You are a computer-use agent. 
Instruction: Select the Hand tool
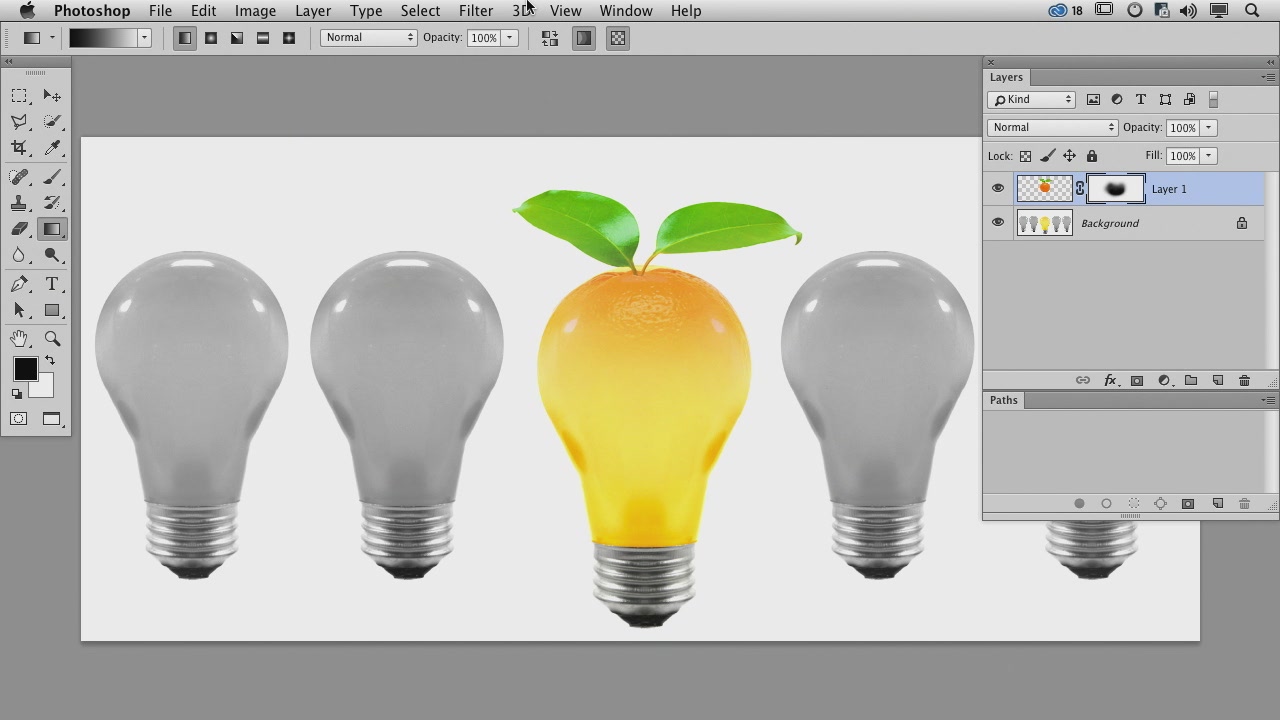pos(19,339)
